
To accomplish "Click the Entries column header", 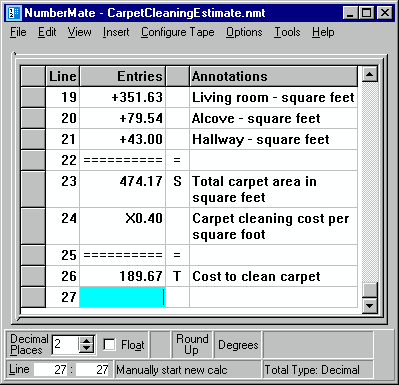I will tap(122, 76).
